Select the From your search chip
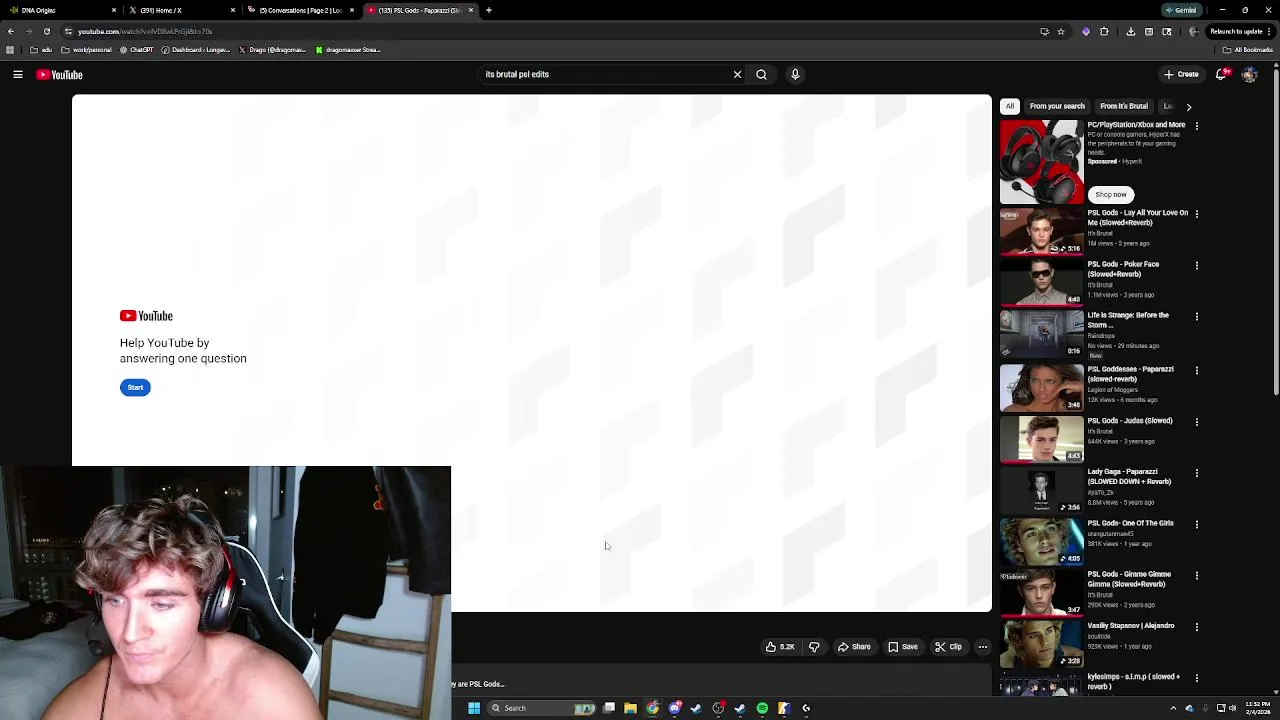 pos(1057,106)
